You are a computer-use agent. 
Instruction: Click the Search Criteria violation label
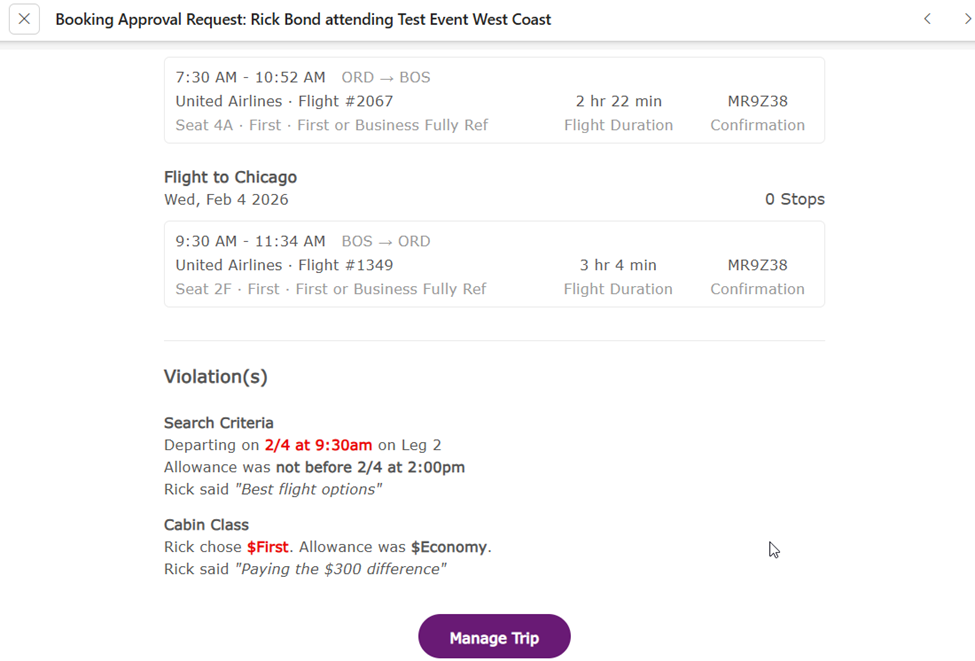coord(219,423)
